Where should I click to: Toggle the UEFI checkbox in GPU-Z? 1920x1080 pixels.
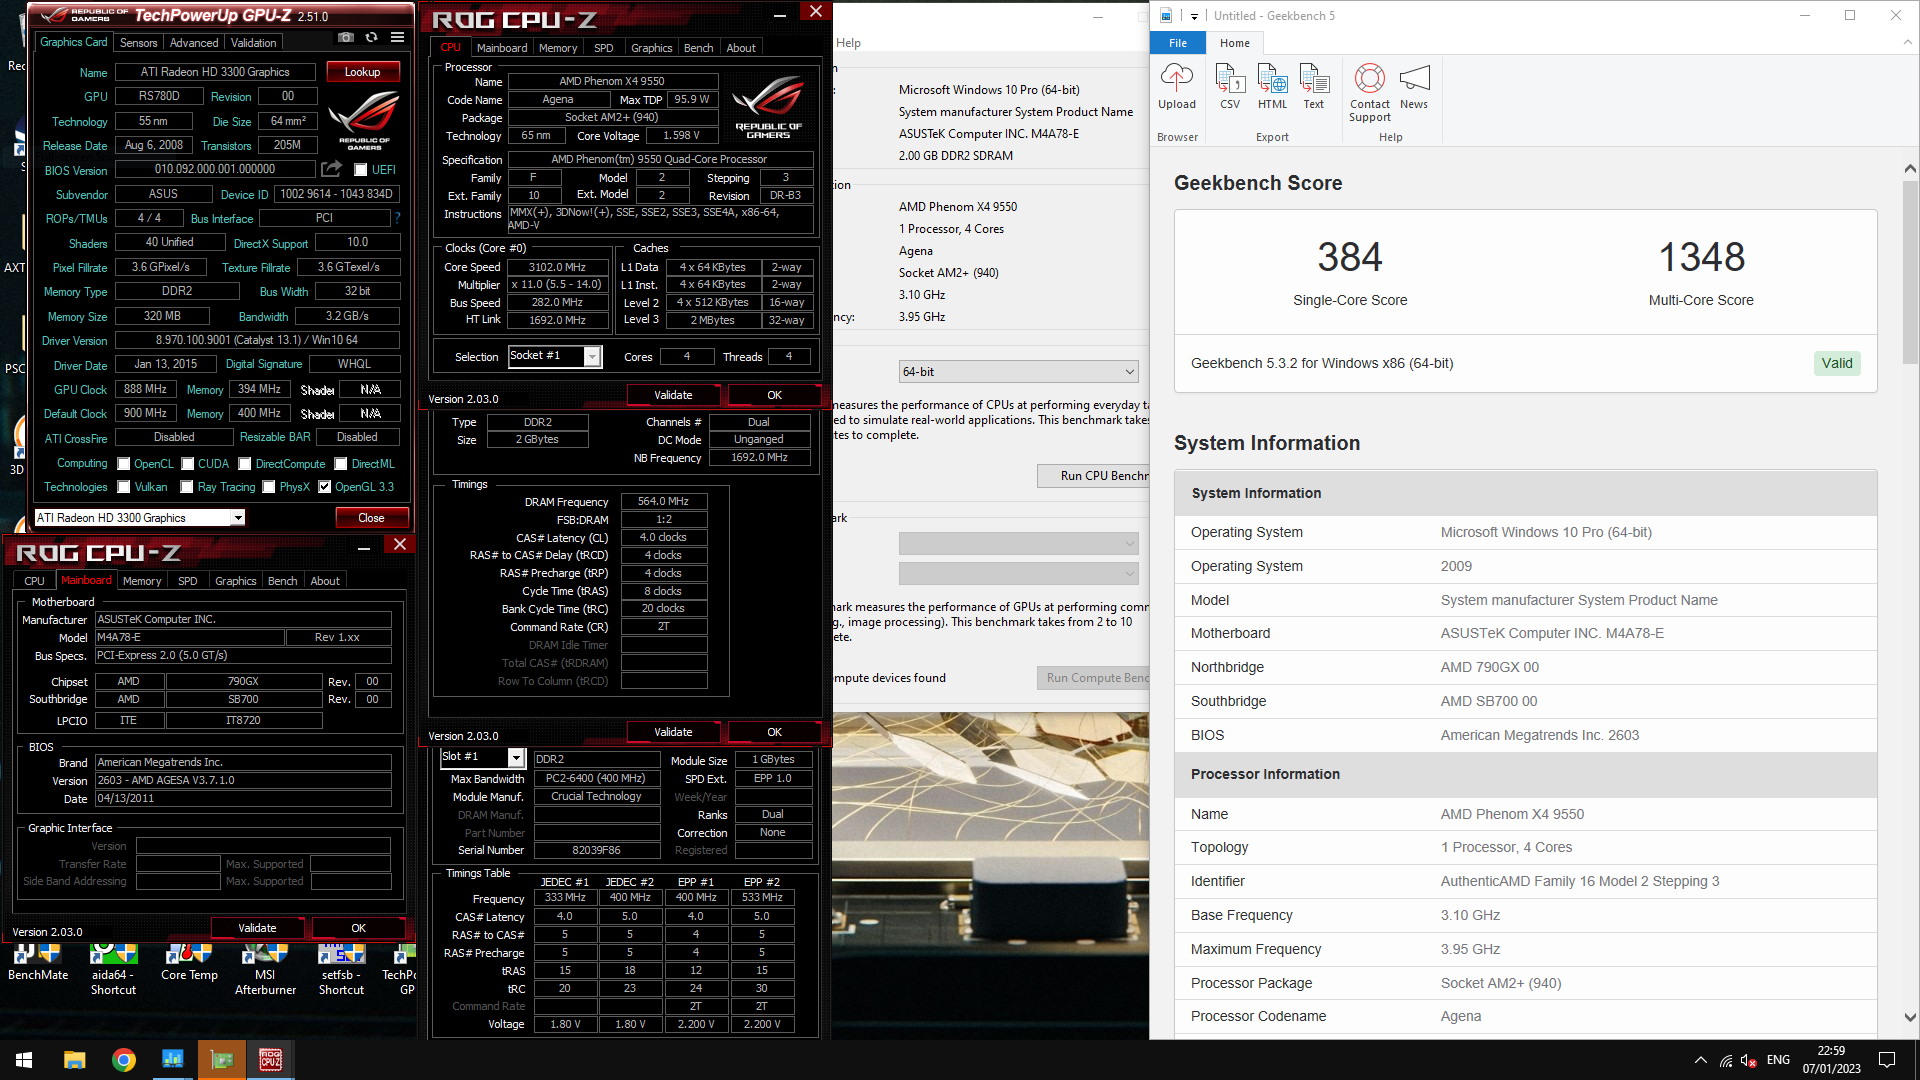click(x=361, y=170)
